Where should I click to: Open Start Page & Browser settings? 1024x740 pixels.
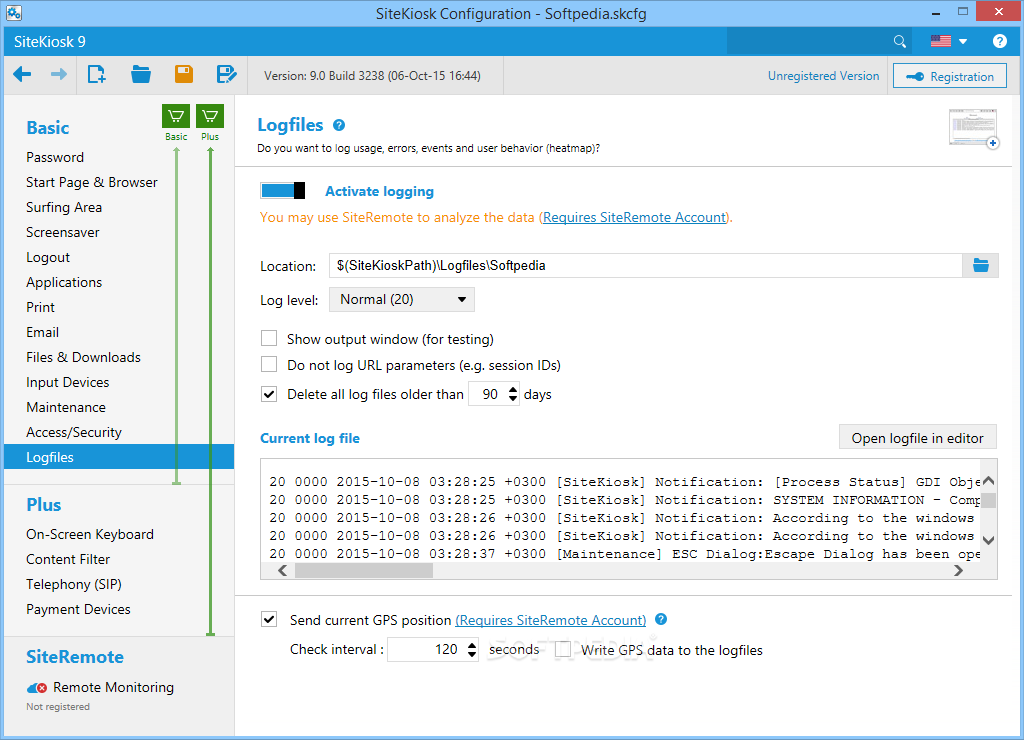(x=91, y=182)
